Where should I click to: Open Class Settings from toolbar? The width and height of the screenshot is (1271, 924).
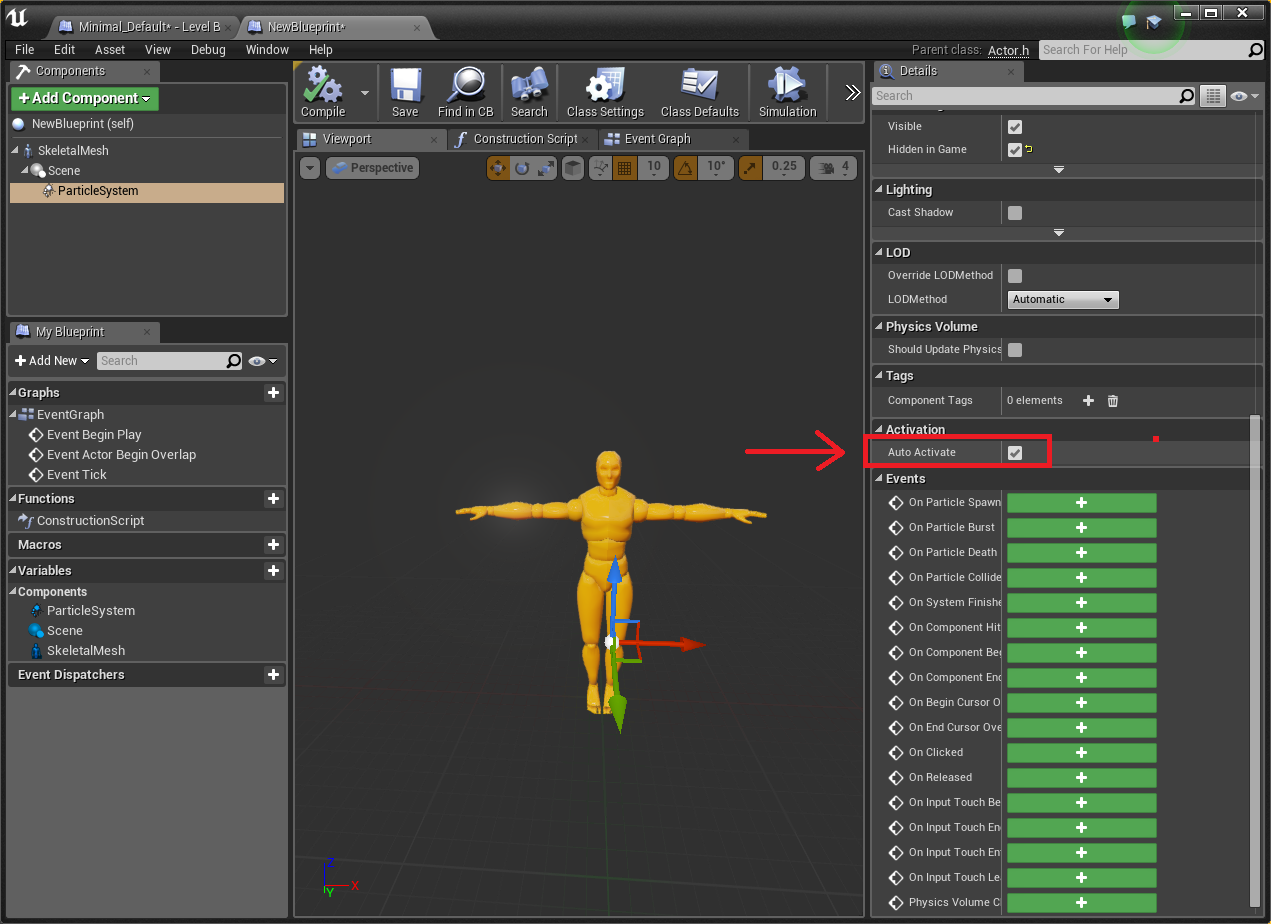(605, 88)
